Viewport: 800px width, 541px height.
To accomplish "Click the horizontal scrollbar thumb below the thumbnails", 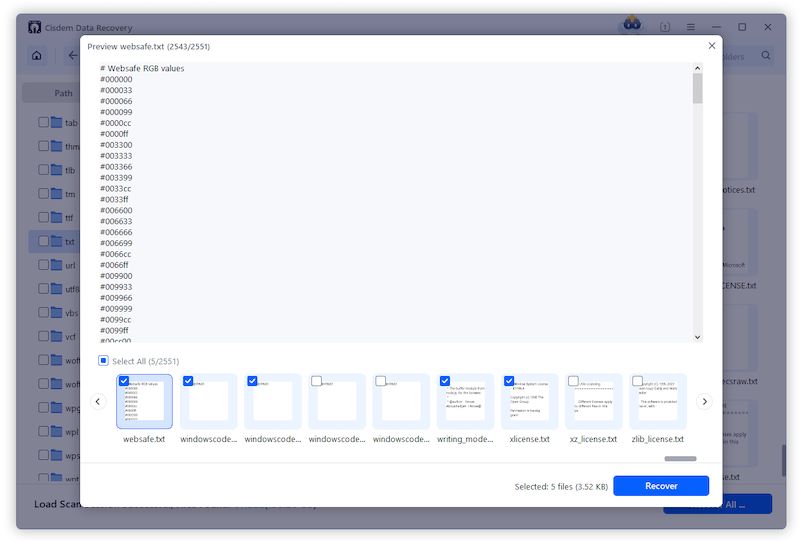I will 681,458.
